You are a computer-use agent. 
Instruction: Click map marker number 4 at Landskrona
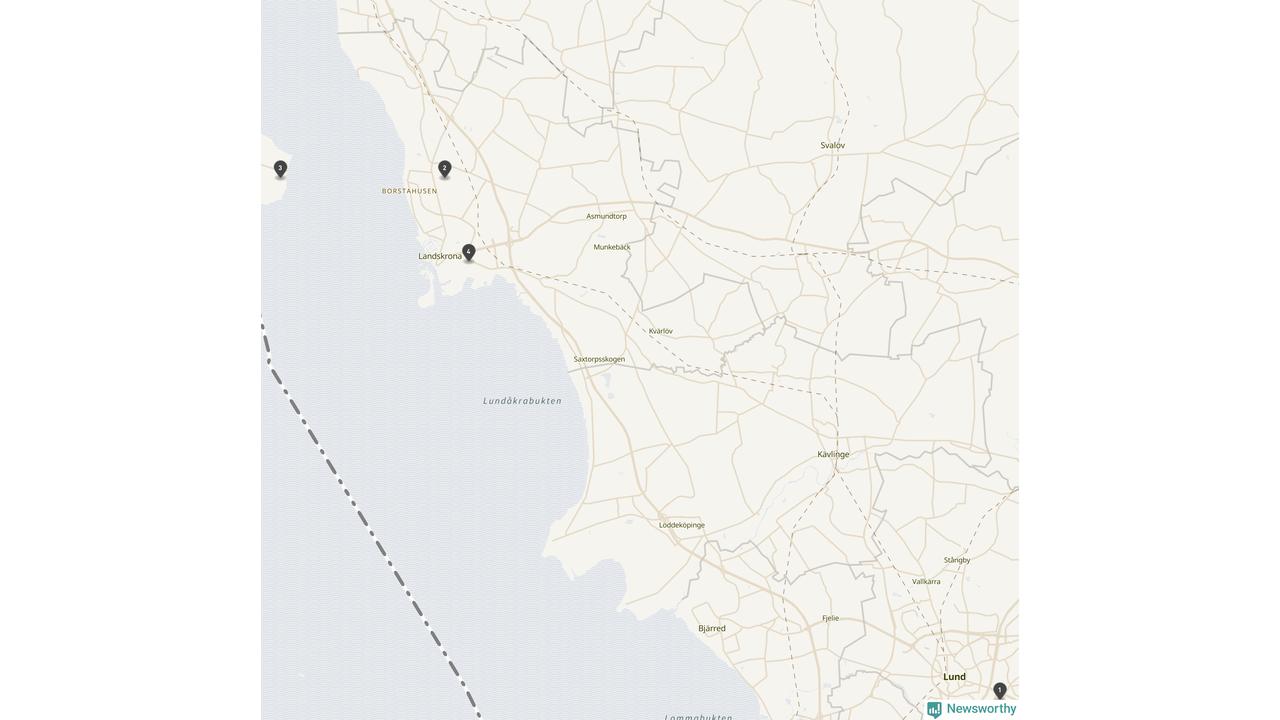point(468,252)
